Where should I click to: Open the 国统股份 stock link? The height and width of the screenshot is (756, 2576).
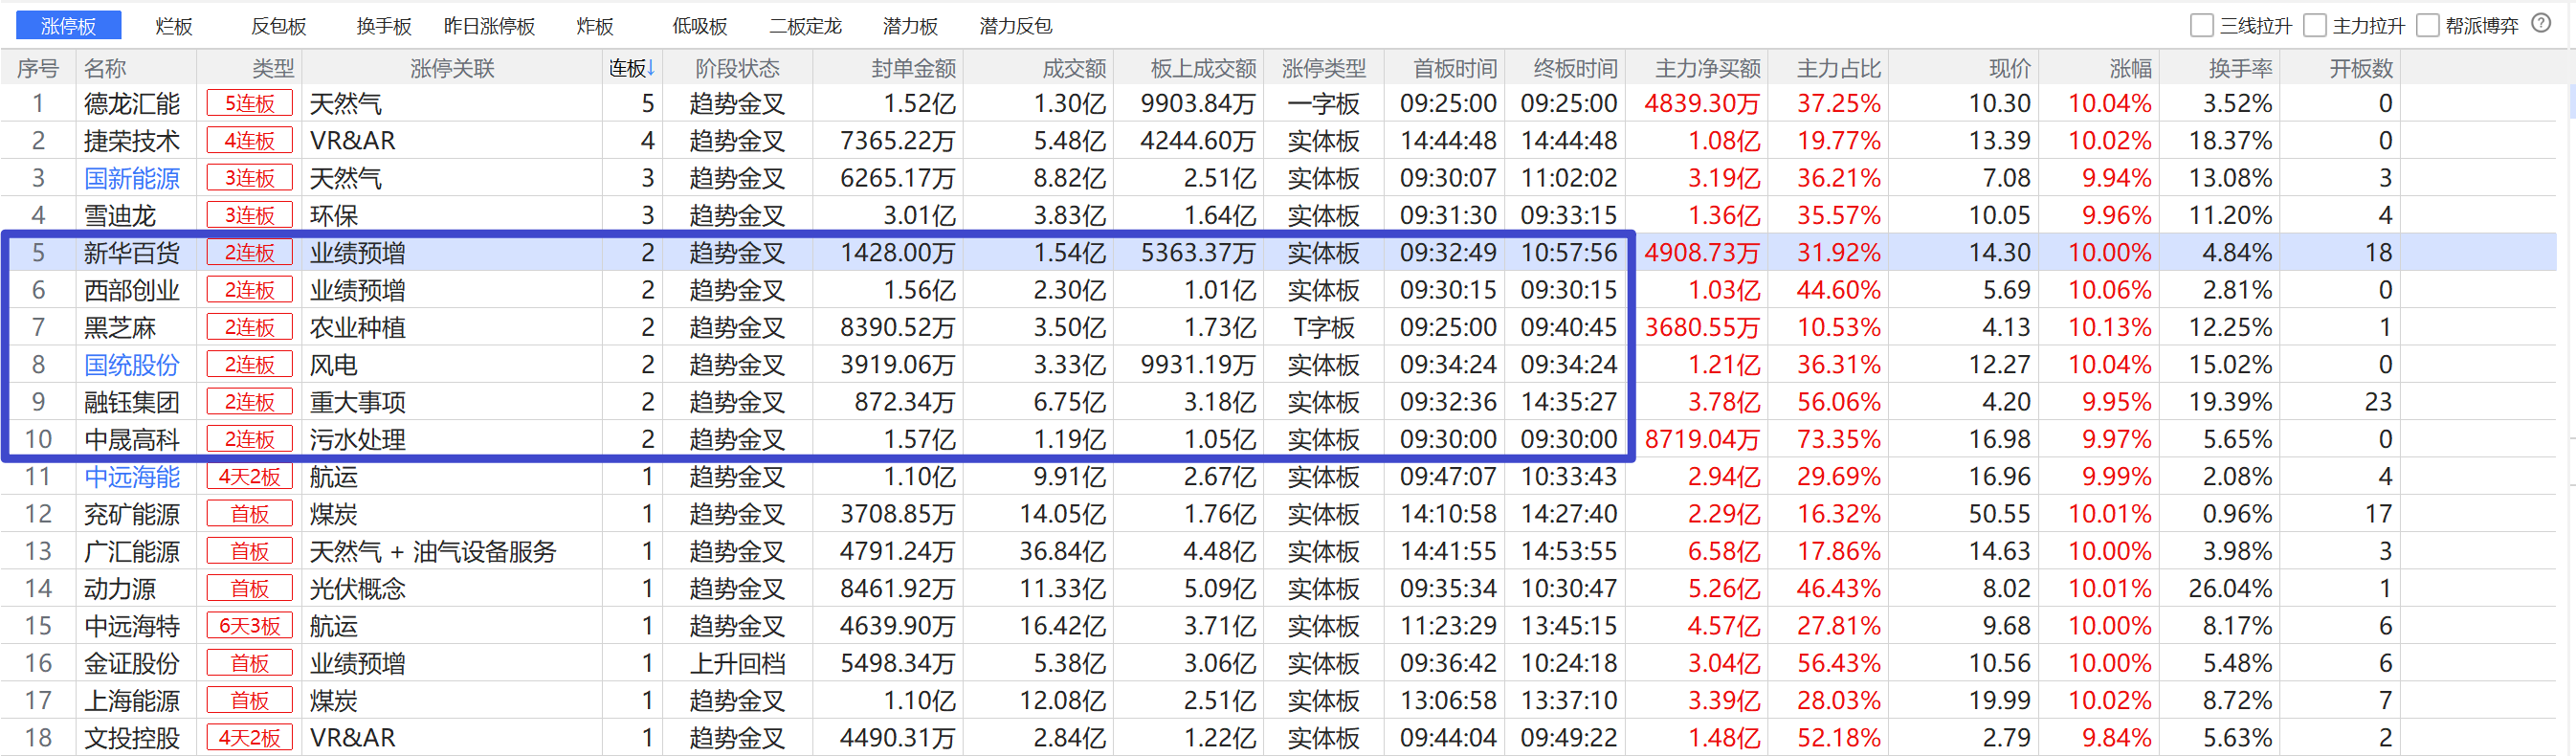click(132, 365)
